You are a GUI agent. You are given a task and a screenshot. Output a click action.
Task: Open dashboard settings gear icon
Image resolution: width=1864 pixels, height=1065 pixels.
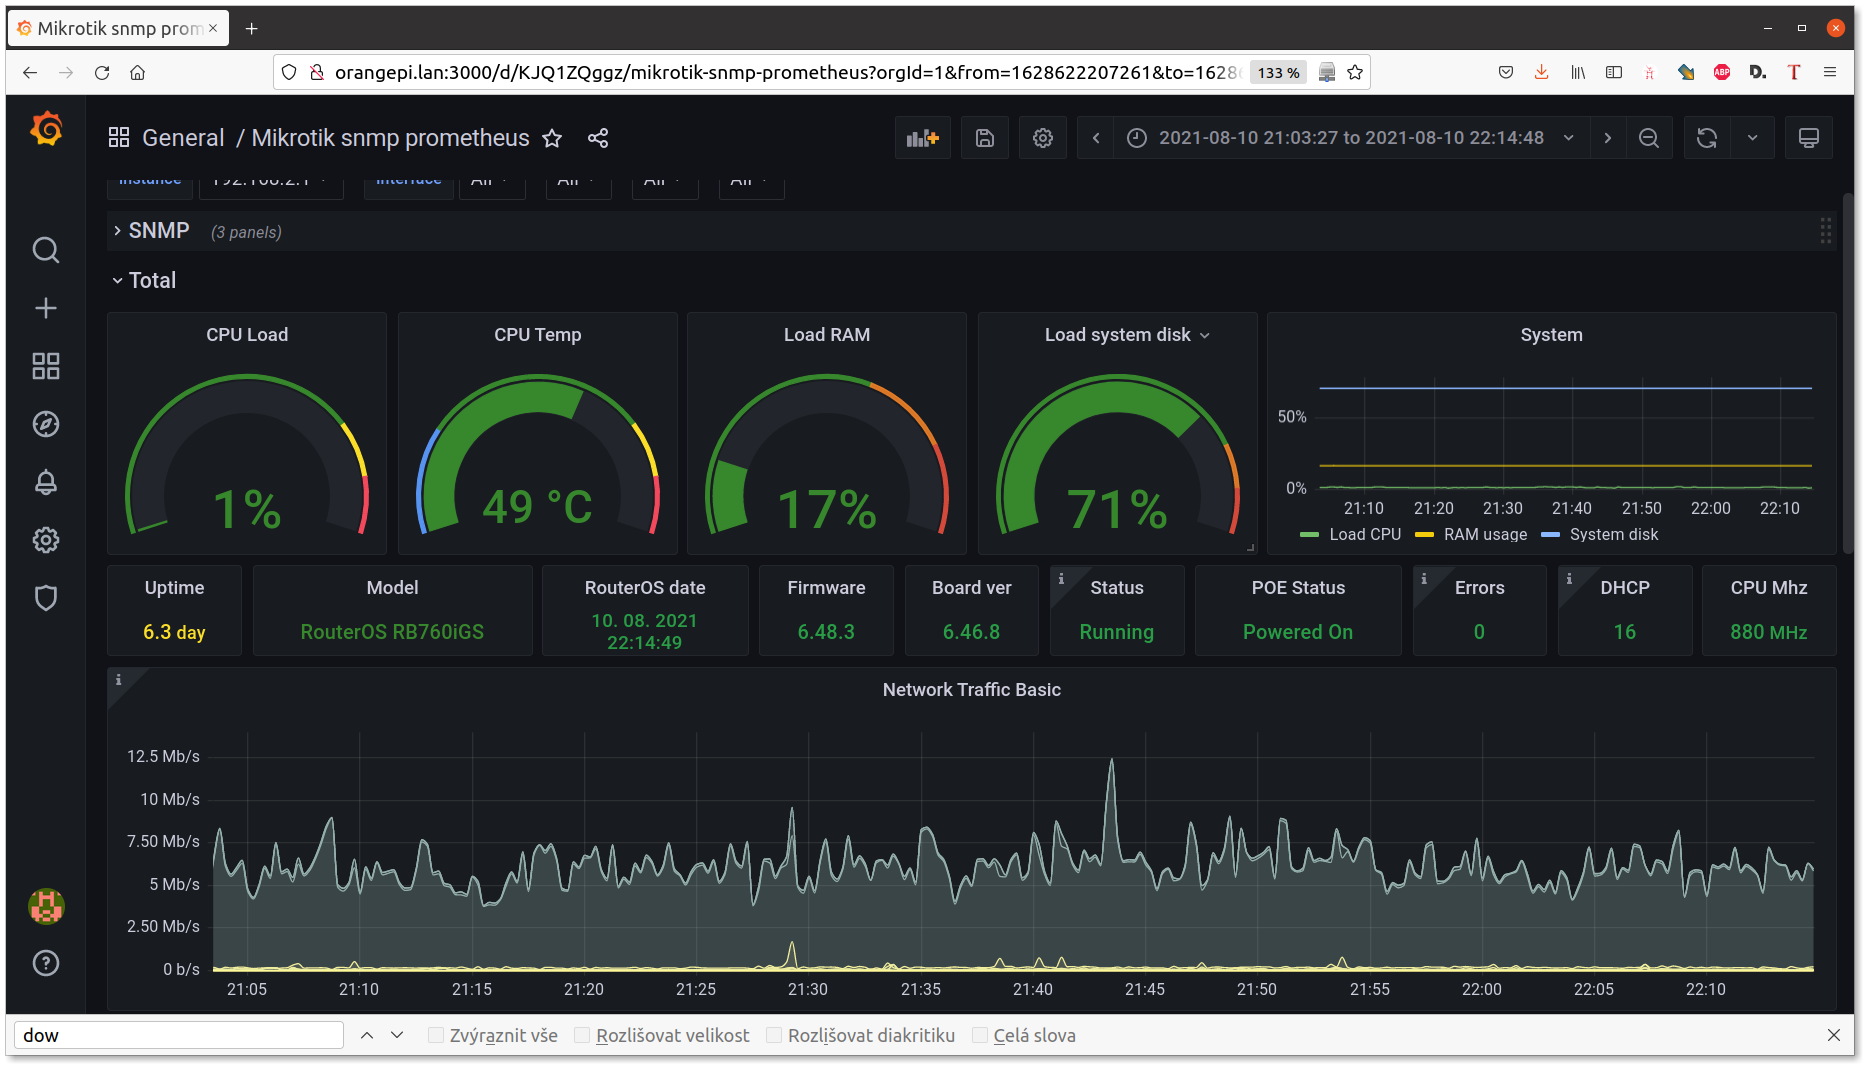(1042, 138)
